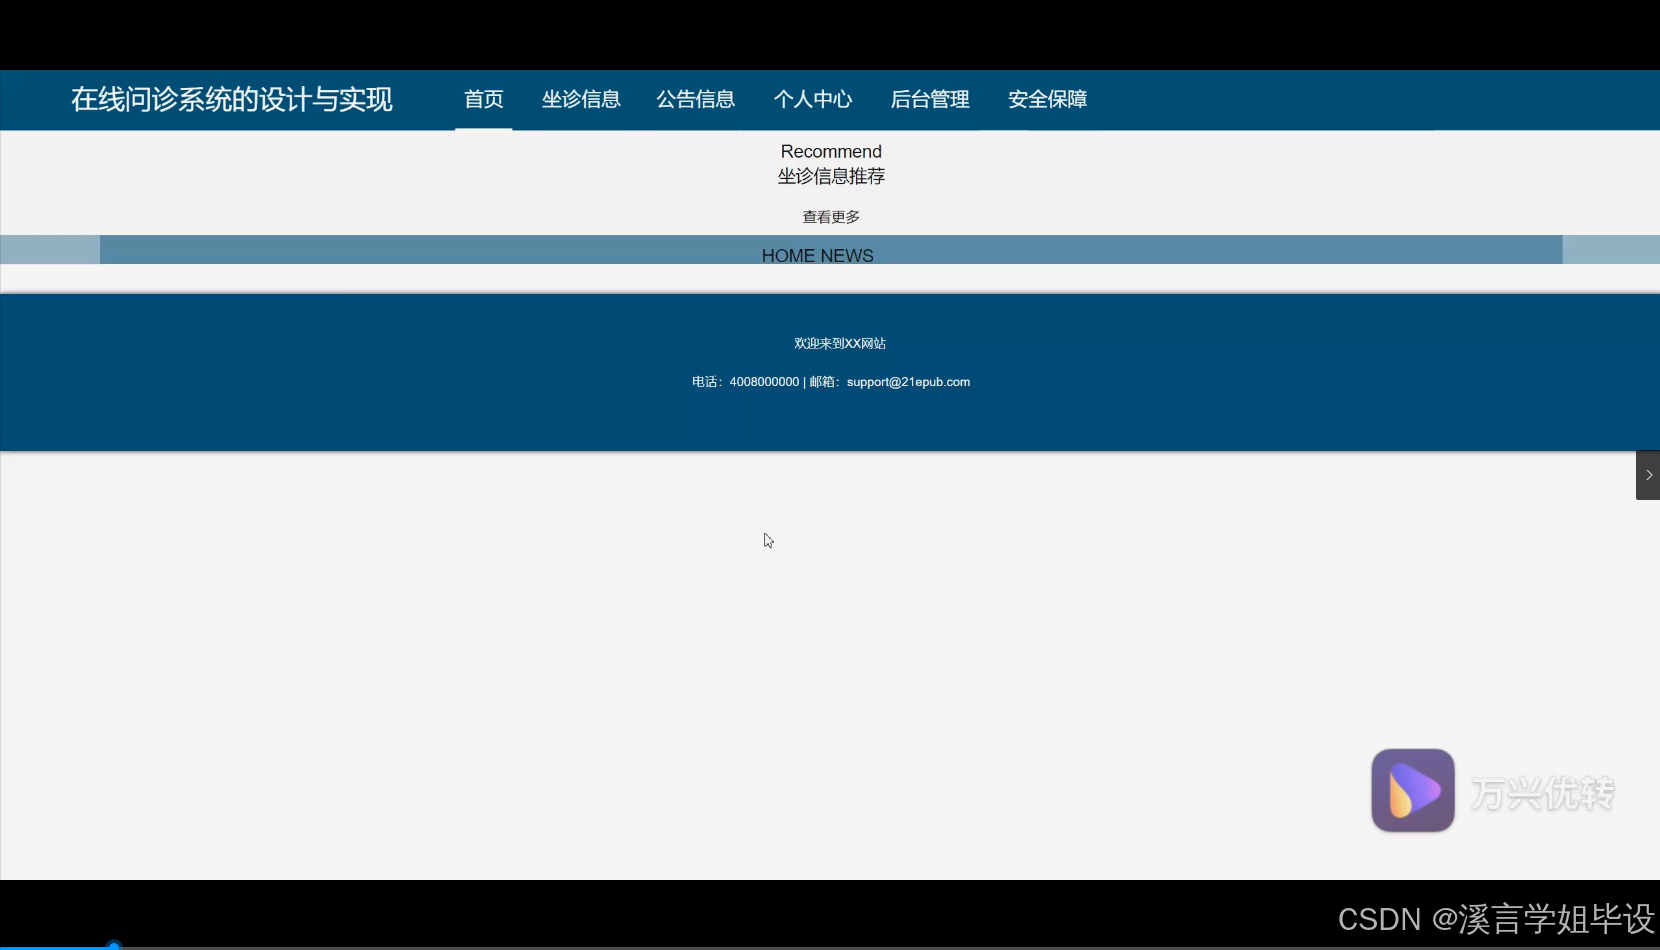
Task: Open the 个人中心 menu item
Action: click(x=813, y=99)
